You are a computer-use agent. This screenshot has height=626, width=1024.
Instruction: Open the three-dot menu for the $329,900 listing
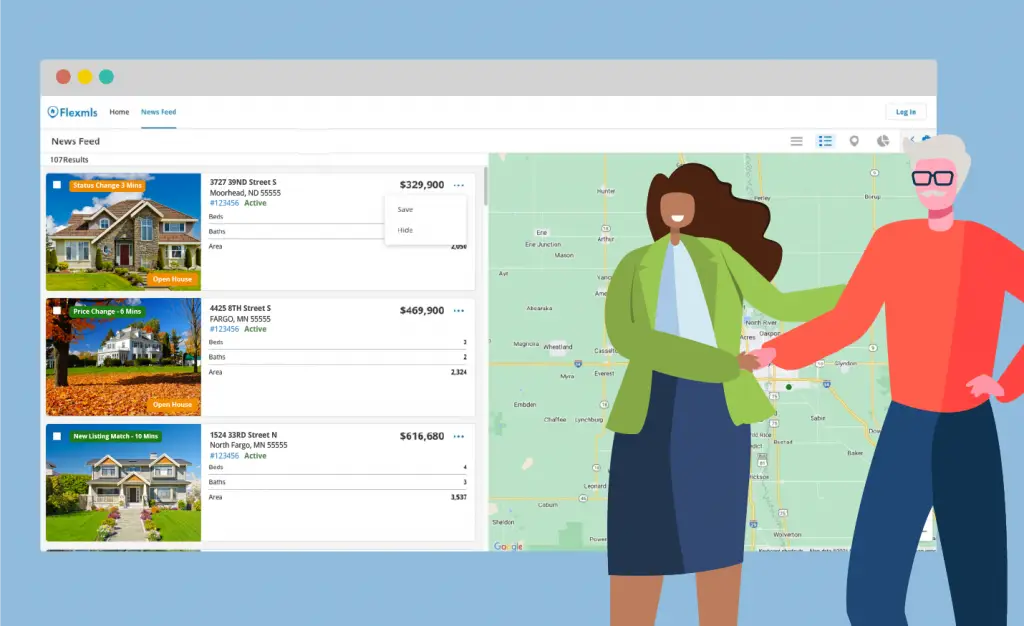coord(459,185)
